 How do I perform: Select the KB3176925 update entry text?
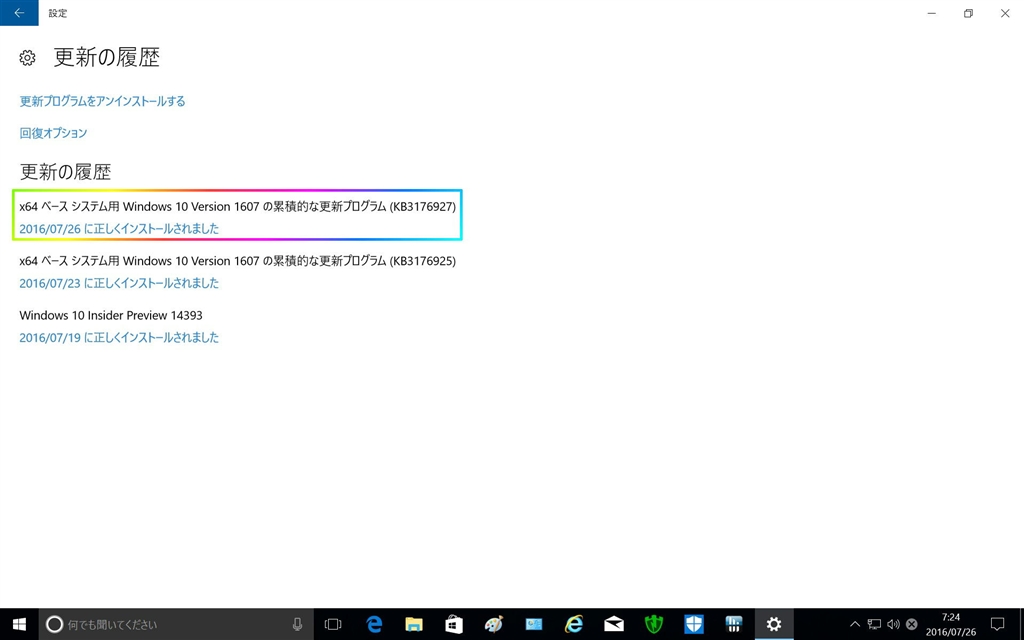(x=238, y=261)
